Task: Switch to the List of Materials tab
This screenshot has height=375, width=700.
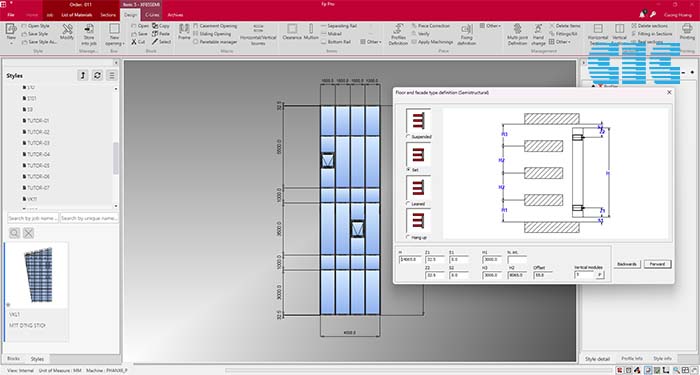Action: 77,15
